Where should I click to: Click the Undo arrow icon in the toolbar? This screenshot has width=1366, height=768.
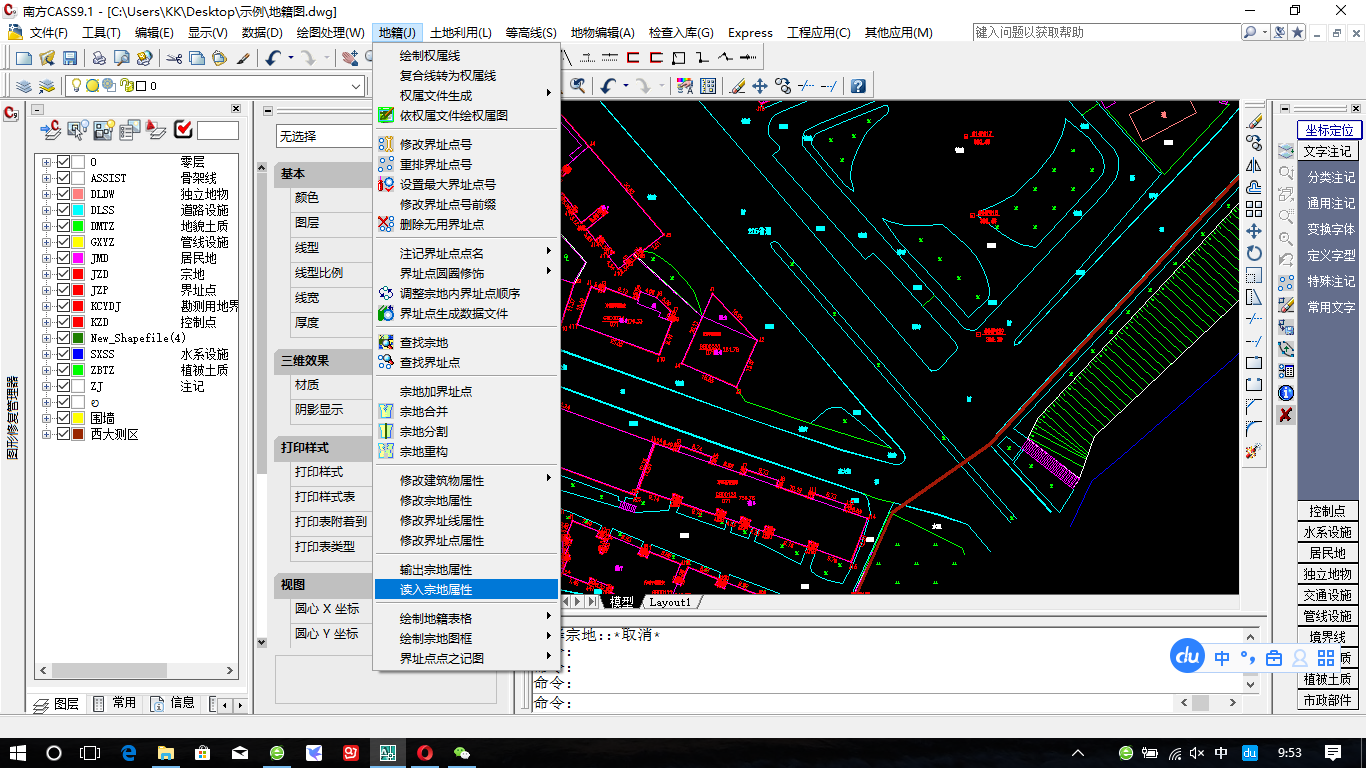(x=608, y=85)
